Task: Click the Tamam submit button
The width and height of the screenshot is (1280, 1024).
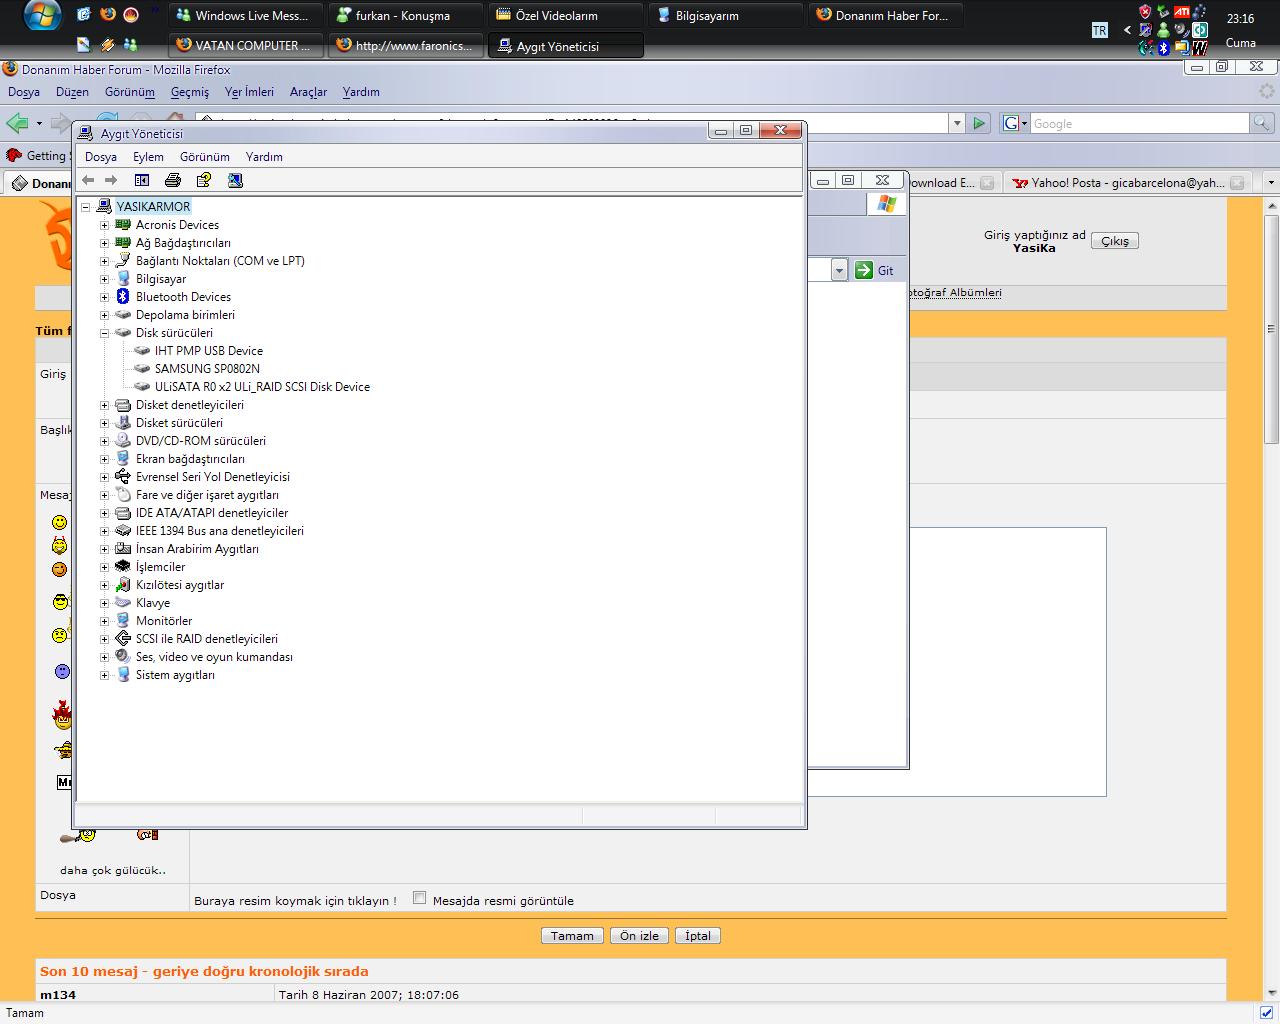Action: coord(573,936)
